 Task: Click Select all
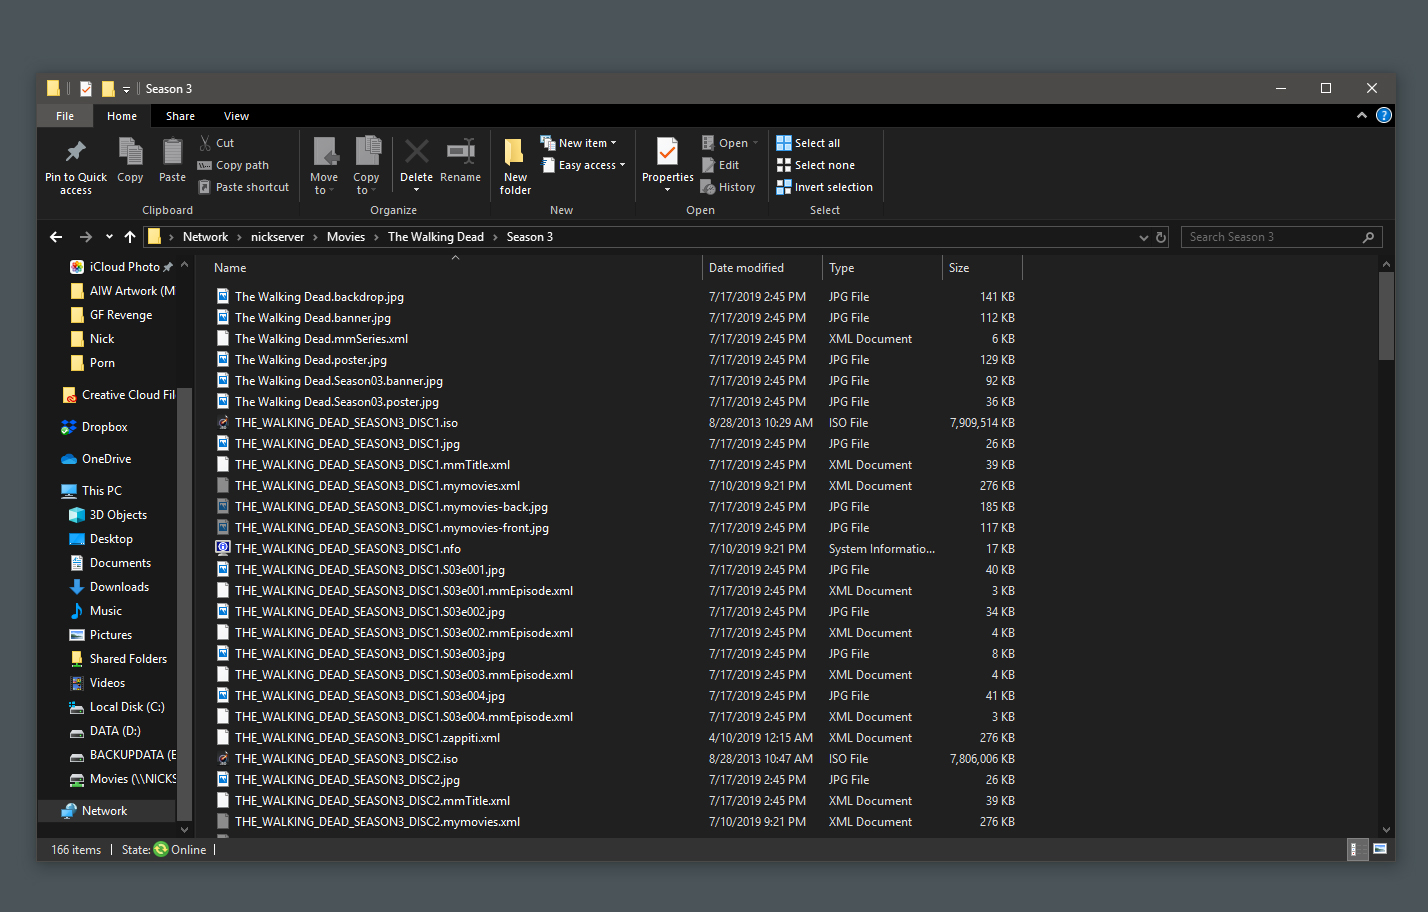click(x=808, y=143)
